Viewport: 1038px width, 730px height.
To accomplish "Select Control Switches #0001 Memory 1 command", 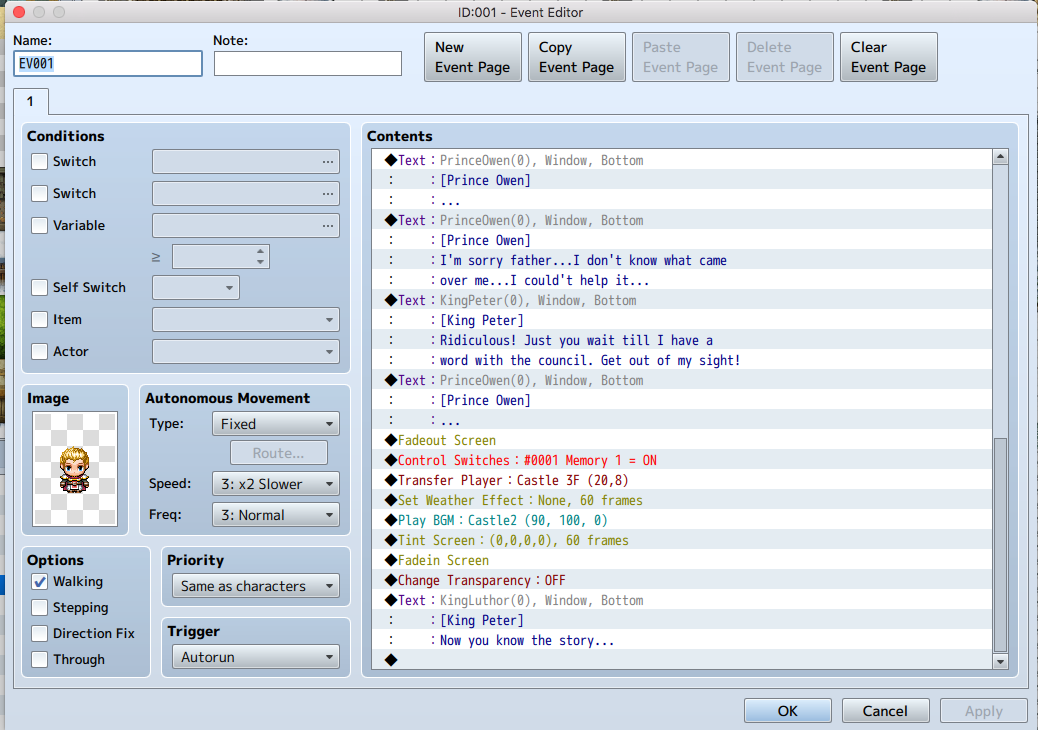I will tap(682, 460).
